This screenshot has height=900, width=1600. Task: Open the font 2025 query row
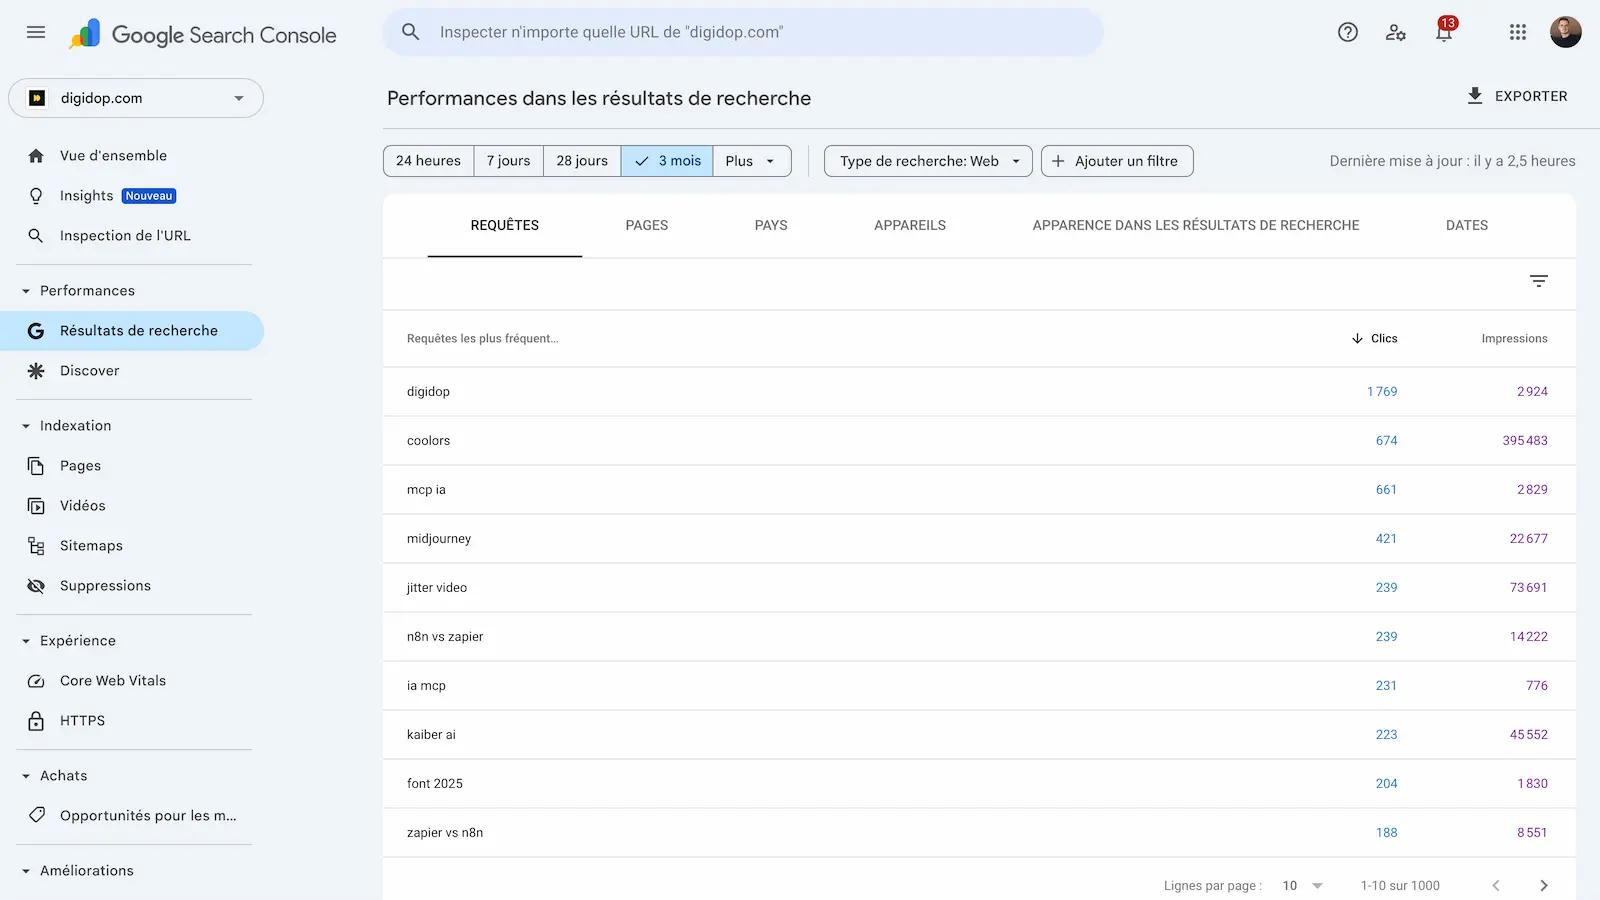coord(979,784)
